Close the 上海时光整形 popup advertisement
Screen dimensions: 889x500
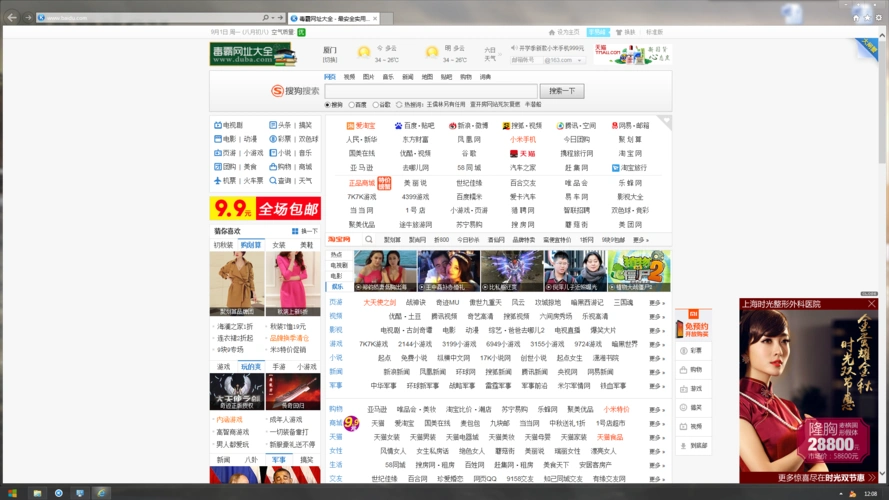[x=871, y=304]
